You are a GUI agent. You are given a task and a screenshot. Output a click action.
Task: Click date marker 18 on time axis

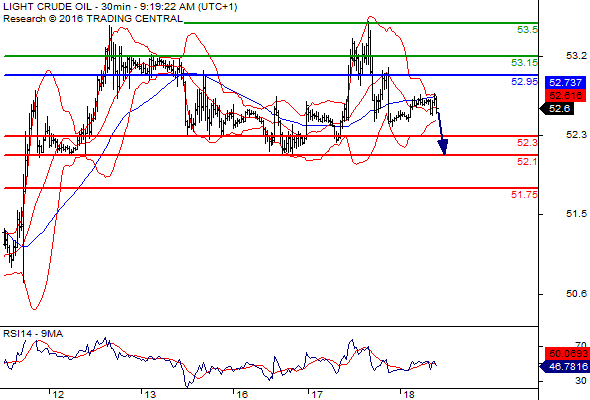click(x=409, y=394)
